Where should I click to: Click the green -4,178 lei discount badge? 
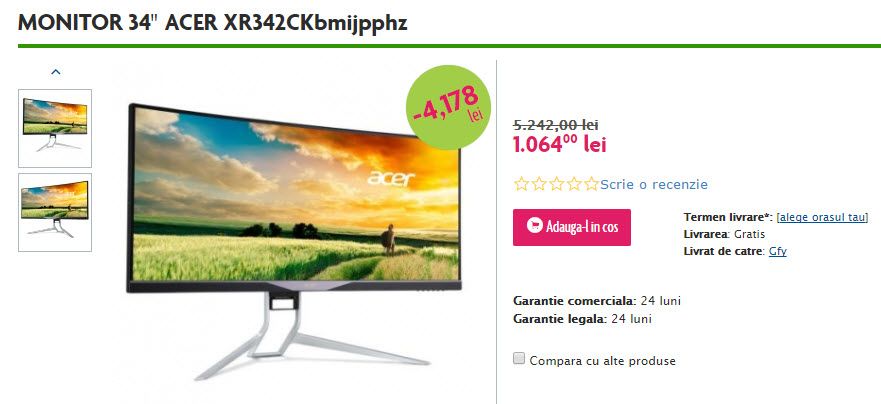448,107
